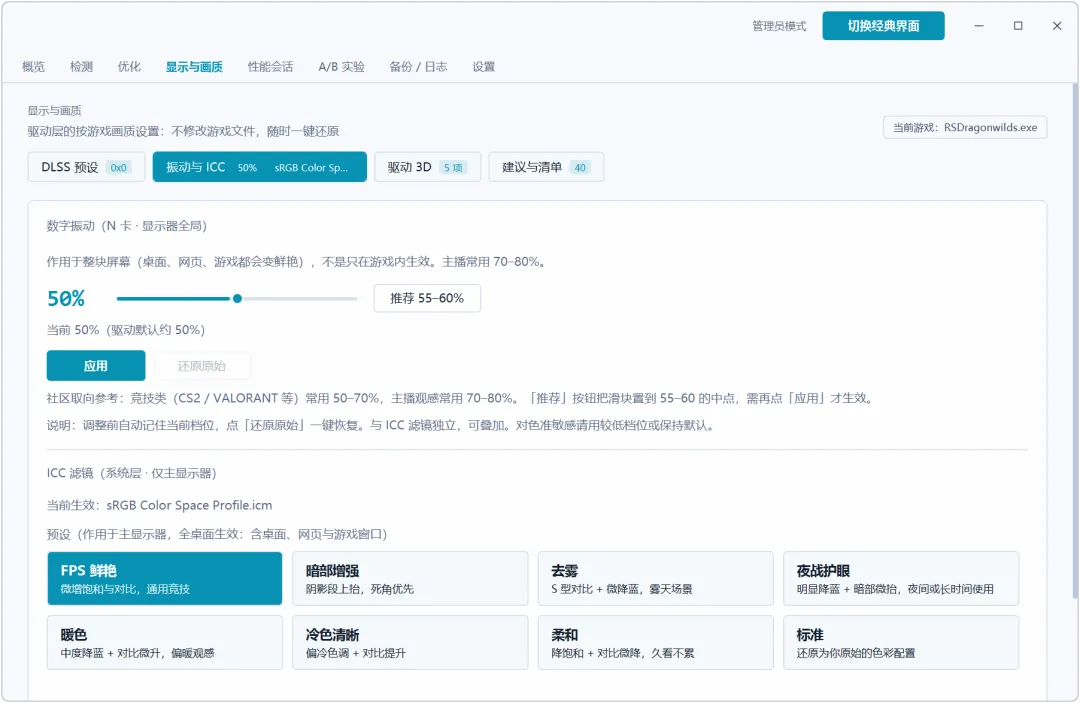Click the 推荐 55–60% button
This screenshot has height=703, width=1080.
(x=427, y=298)
